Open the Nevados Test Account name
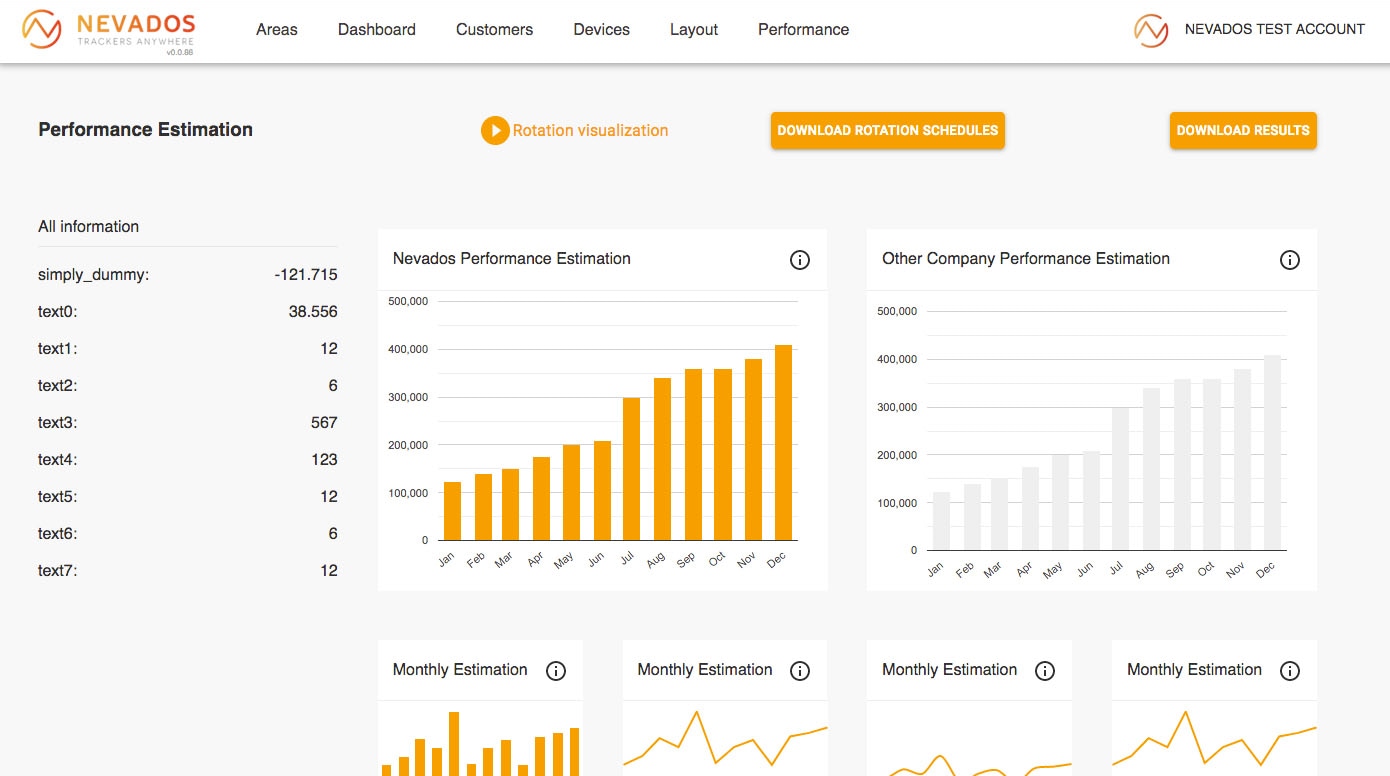 tap(1274, 30)
